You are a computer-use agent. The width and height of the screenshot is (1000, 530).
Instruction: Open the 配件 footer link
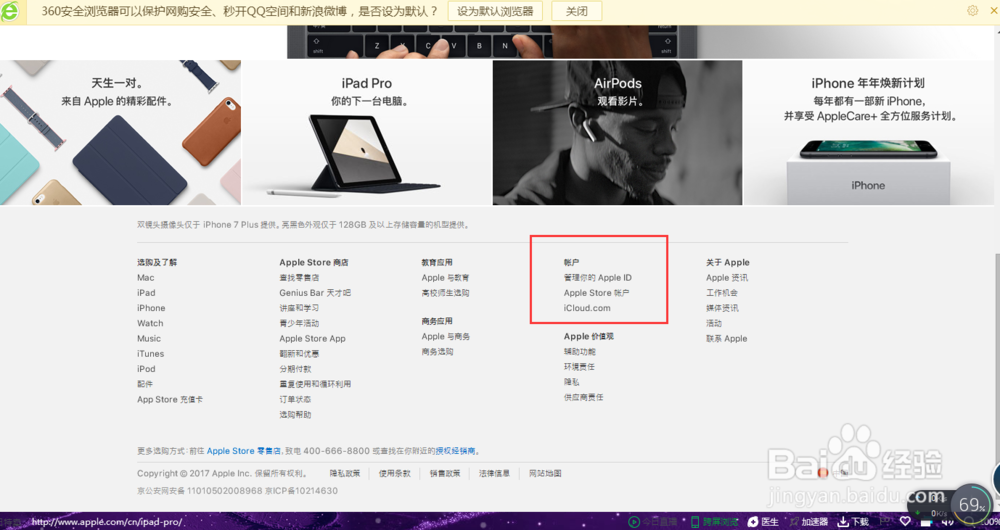coord(145,384)
